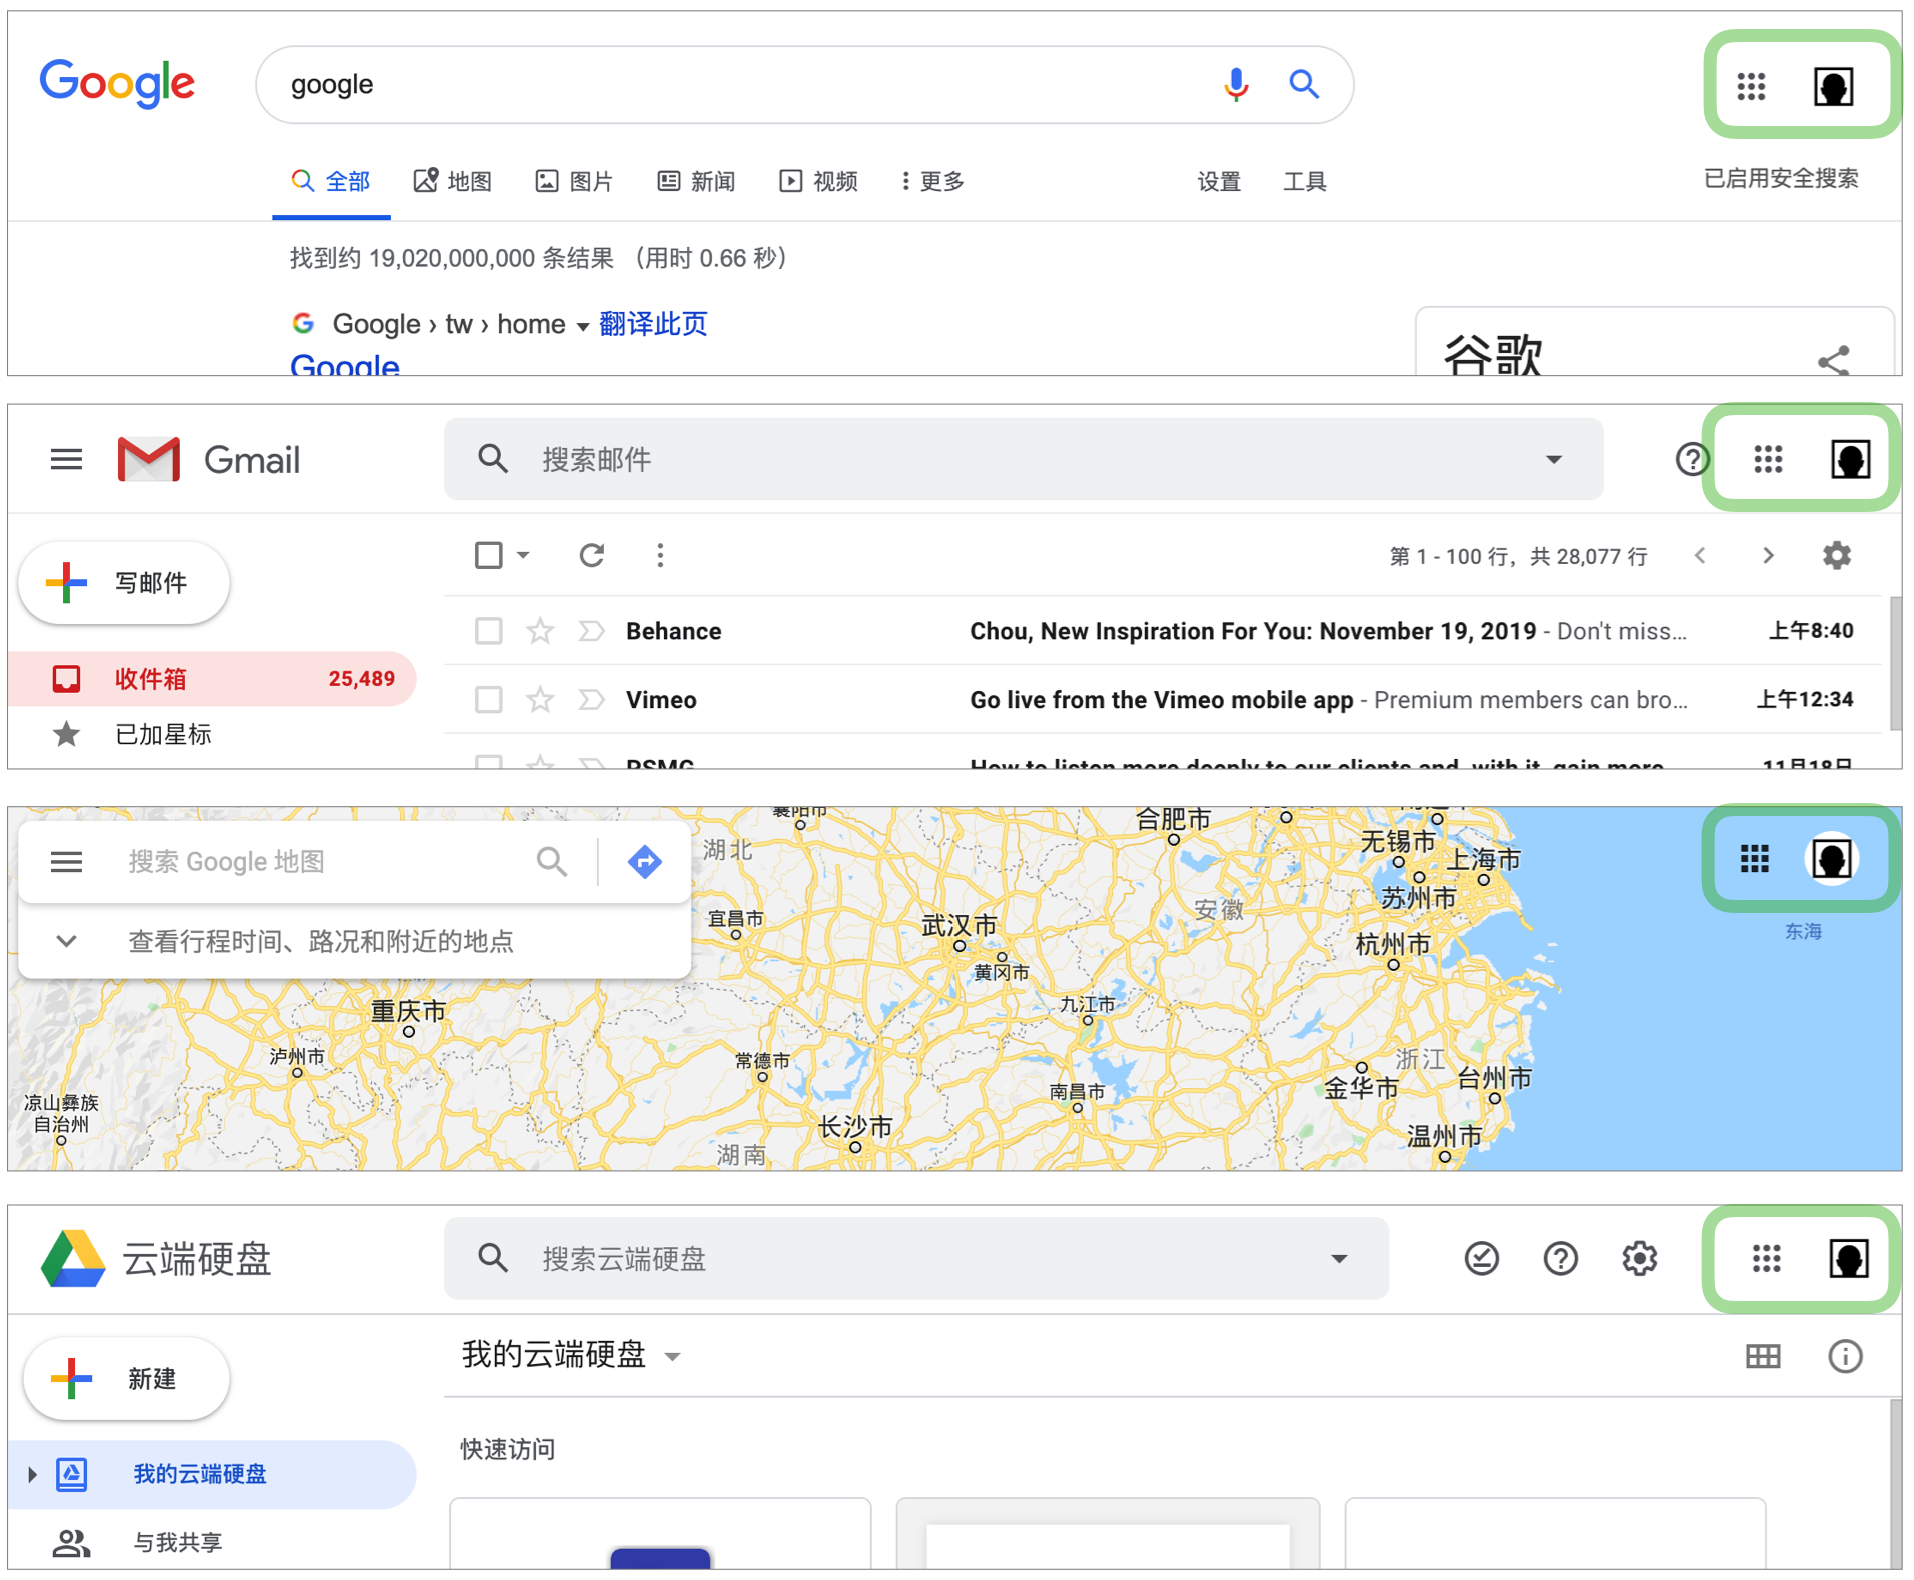Open Gmail main menu hamburger
Viewport: 1914px width, 1580px height.
(66, 459)
